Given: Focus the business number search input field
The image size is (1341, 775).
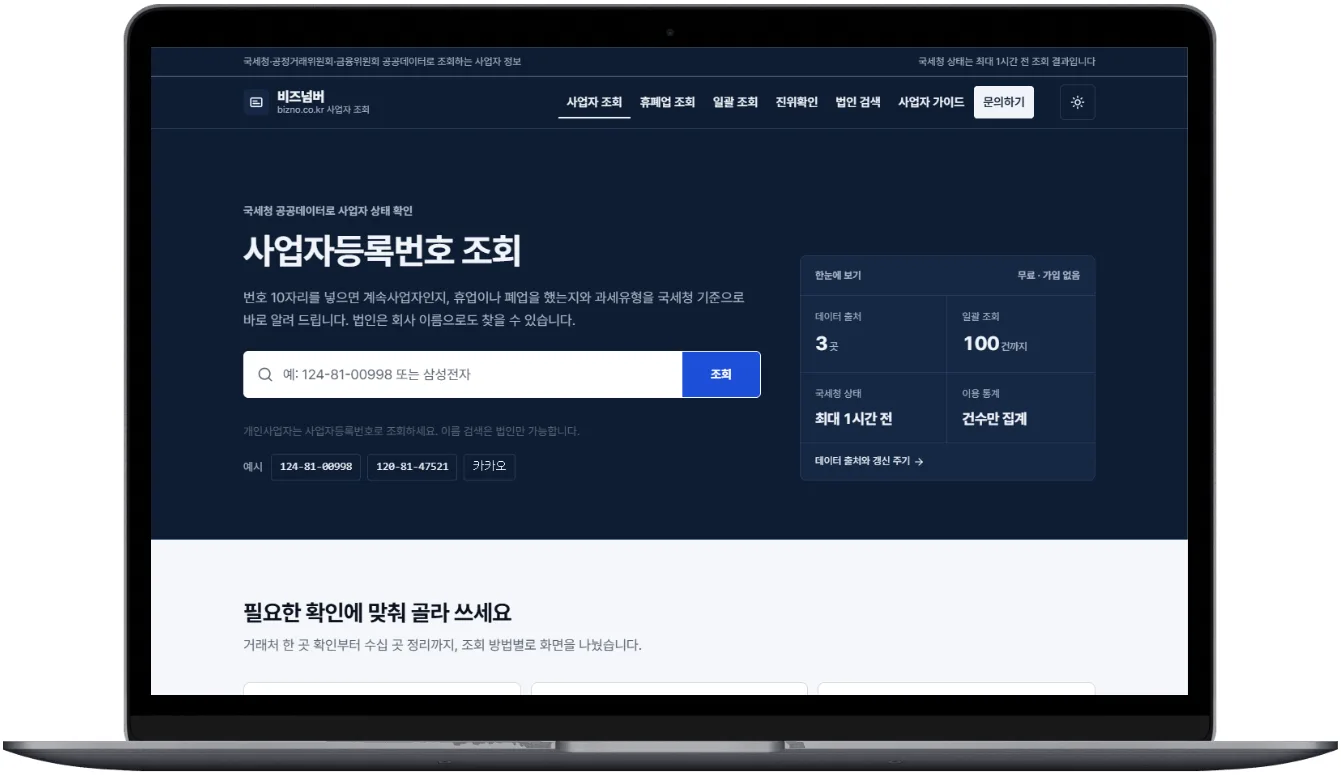Looking at the screenshot, I should coord(463,375).
